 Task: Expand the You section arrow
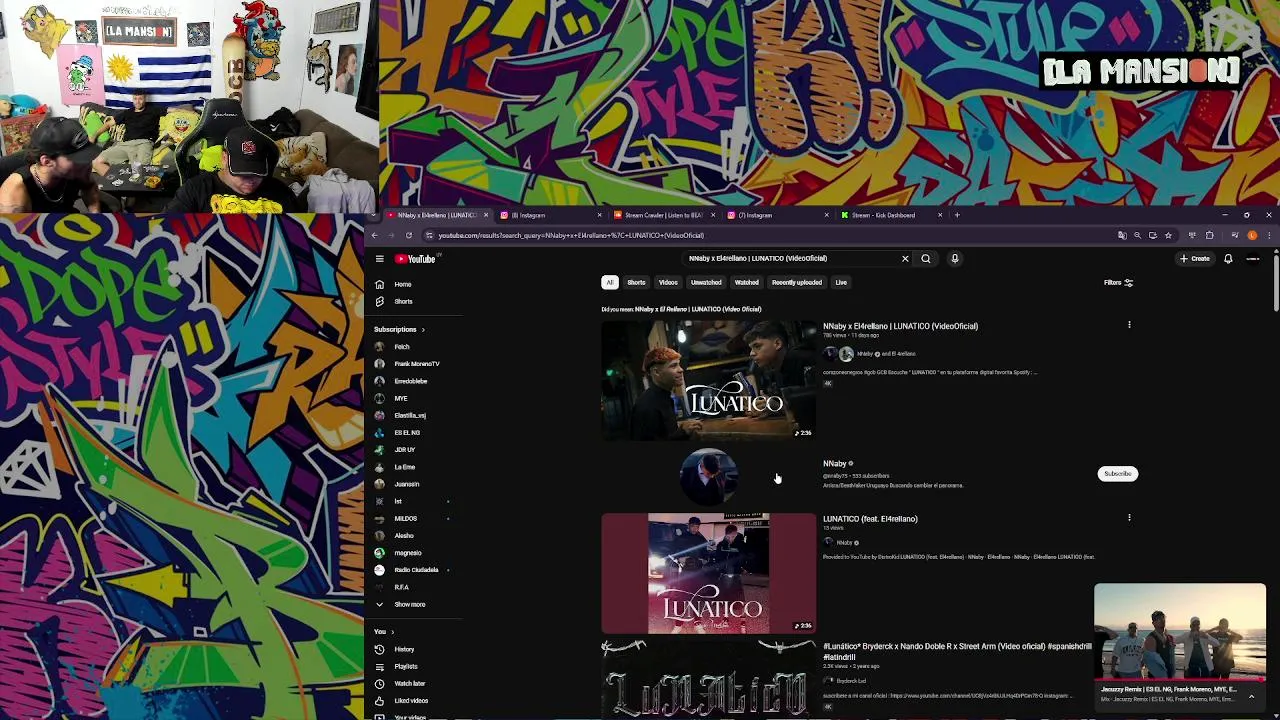[392, 632]
